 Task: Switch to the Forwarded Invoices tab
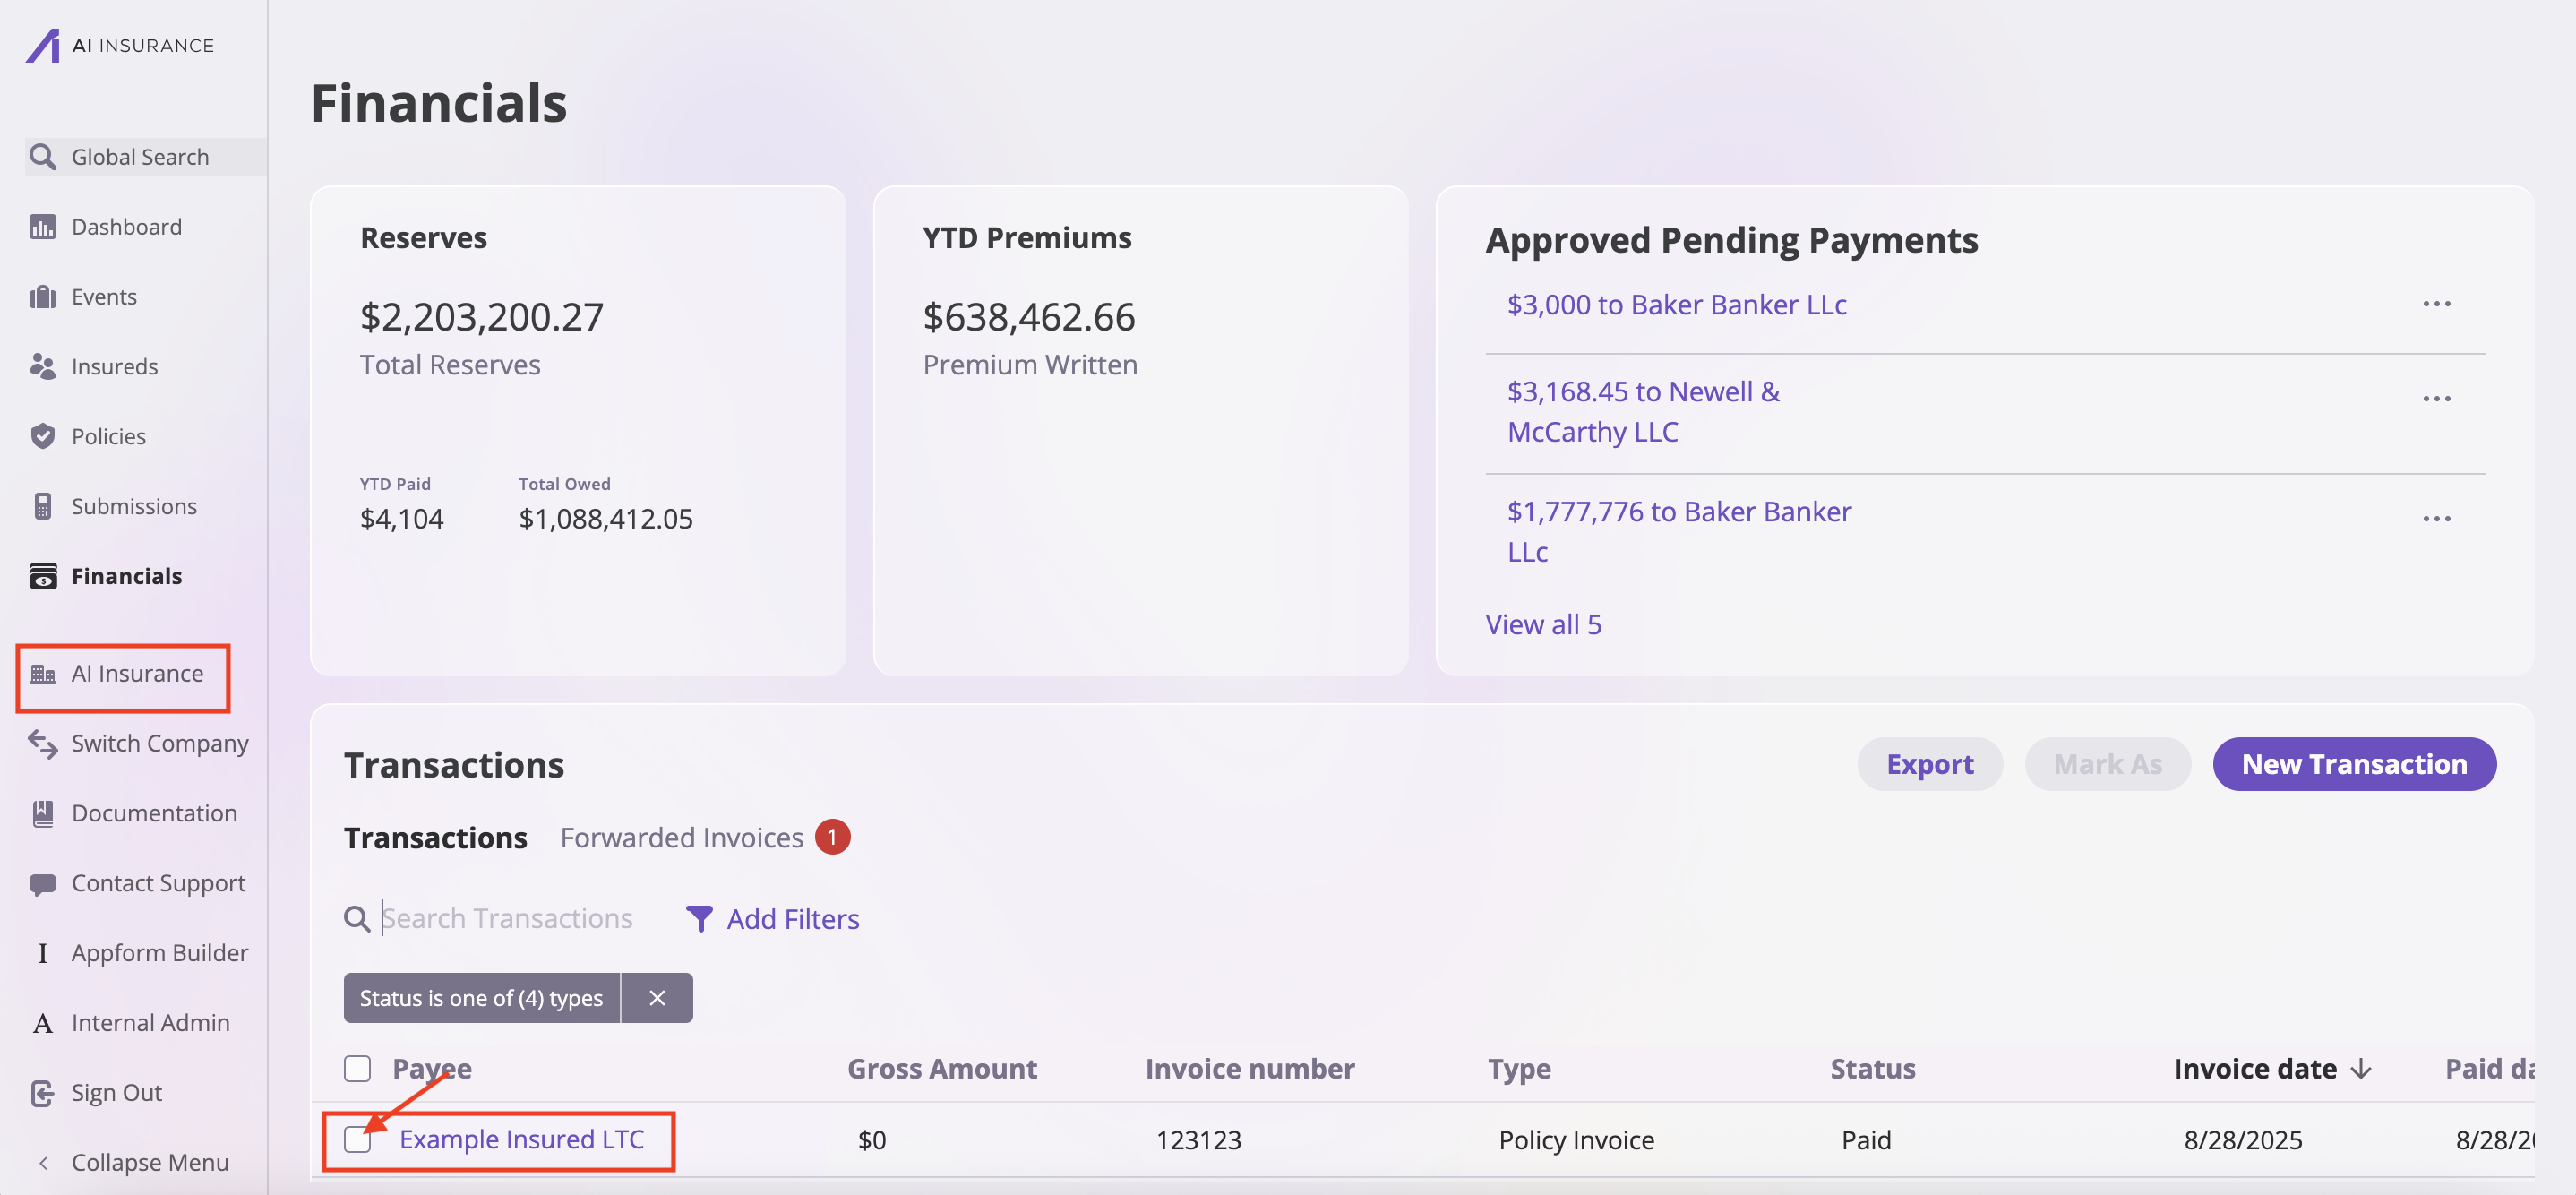click(x=682, y=837)
